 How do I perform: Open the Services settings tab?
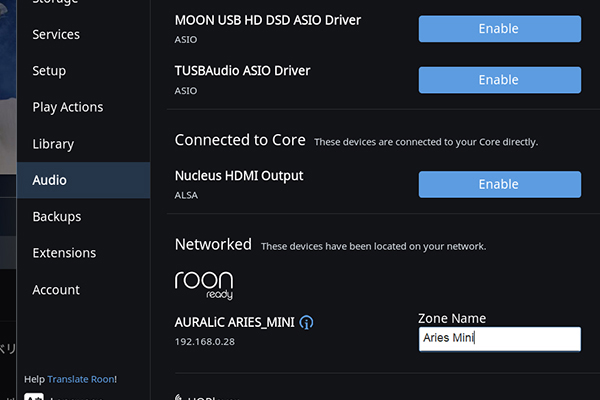click(56, 34)
